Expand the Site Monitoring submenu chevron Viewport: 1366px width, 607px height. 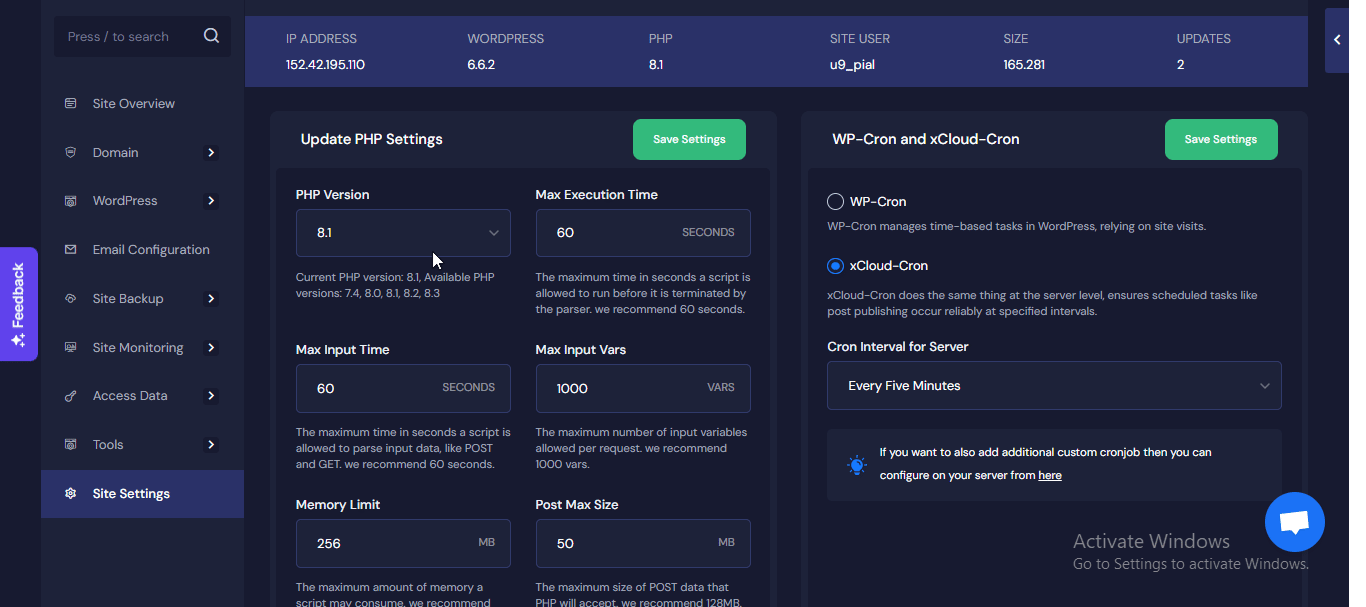click(x=211, y=347)
